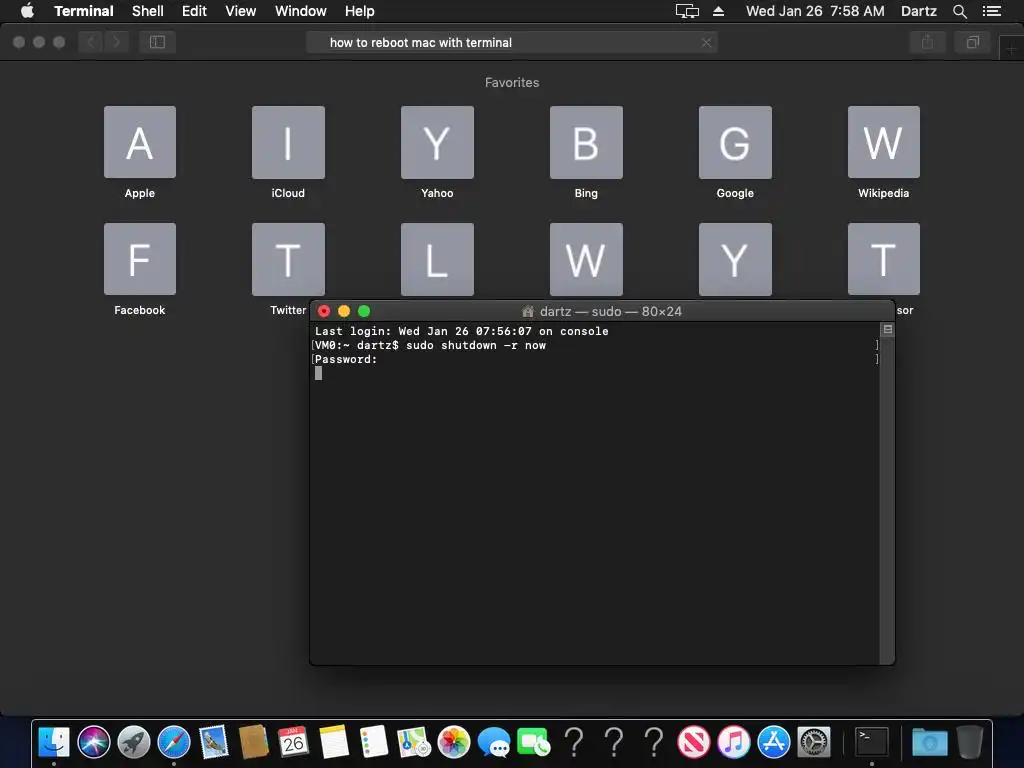The image size is (1024, 768).
Task: Open Downloads folder in Dock
Action: [930, 742]
